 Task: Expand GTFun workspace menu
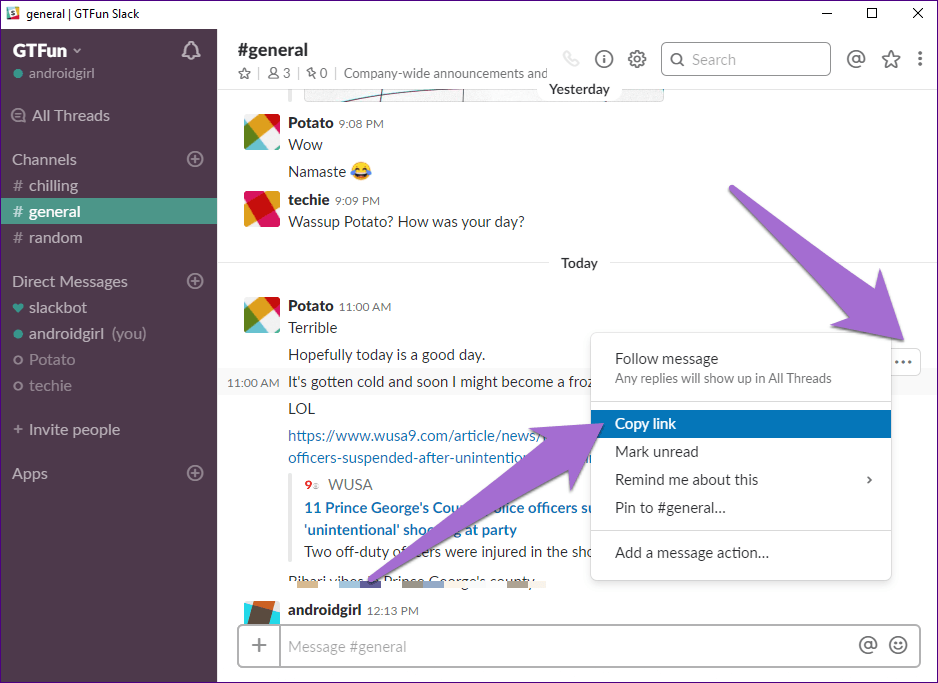tap(47, 51)
